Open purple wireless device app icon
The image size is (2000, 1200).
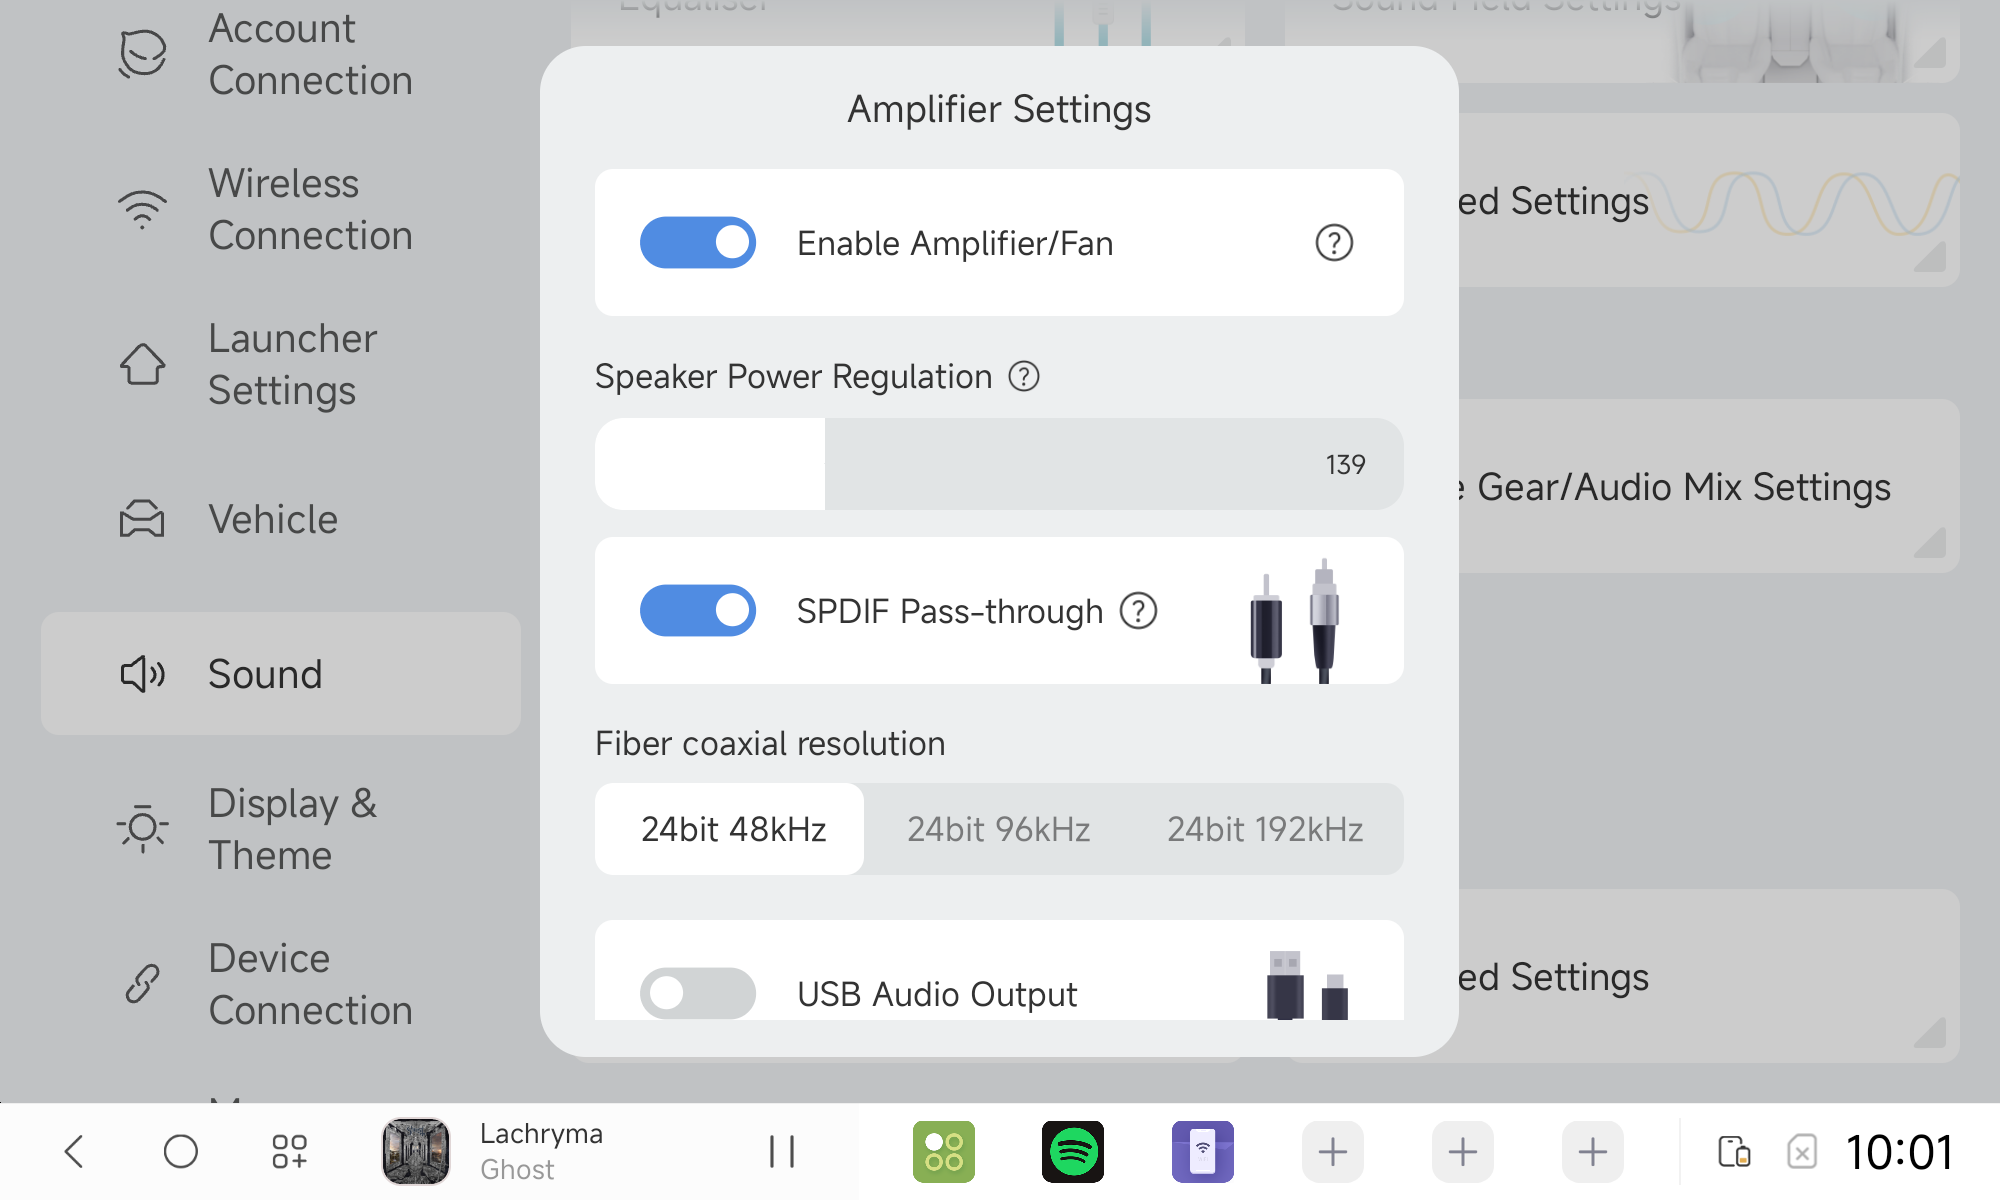1203,1152
